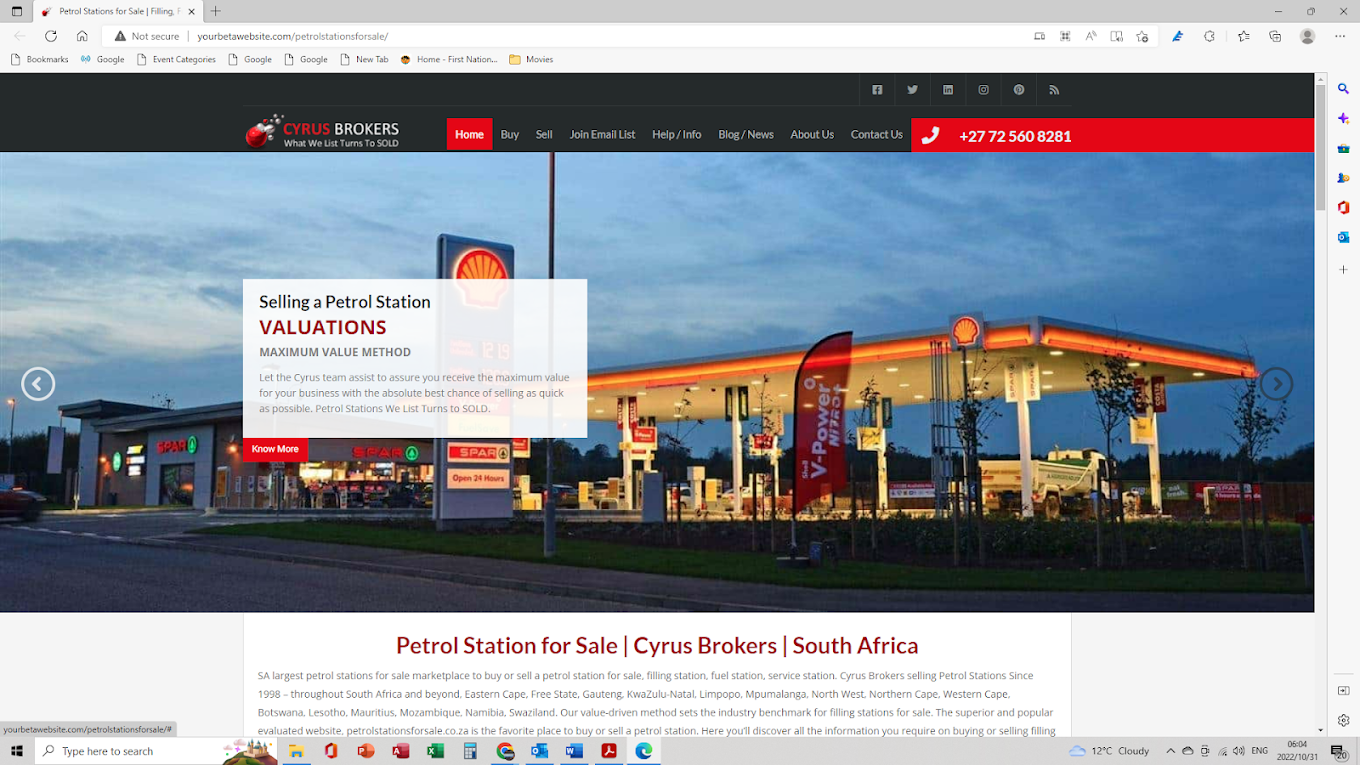The image size is (1360, 765).
Task: Open the weather 12°C Cloudy widget
Action: [x=1109, y=751]
